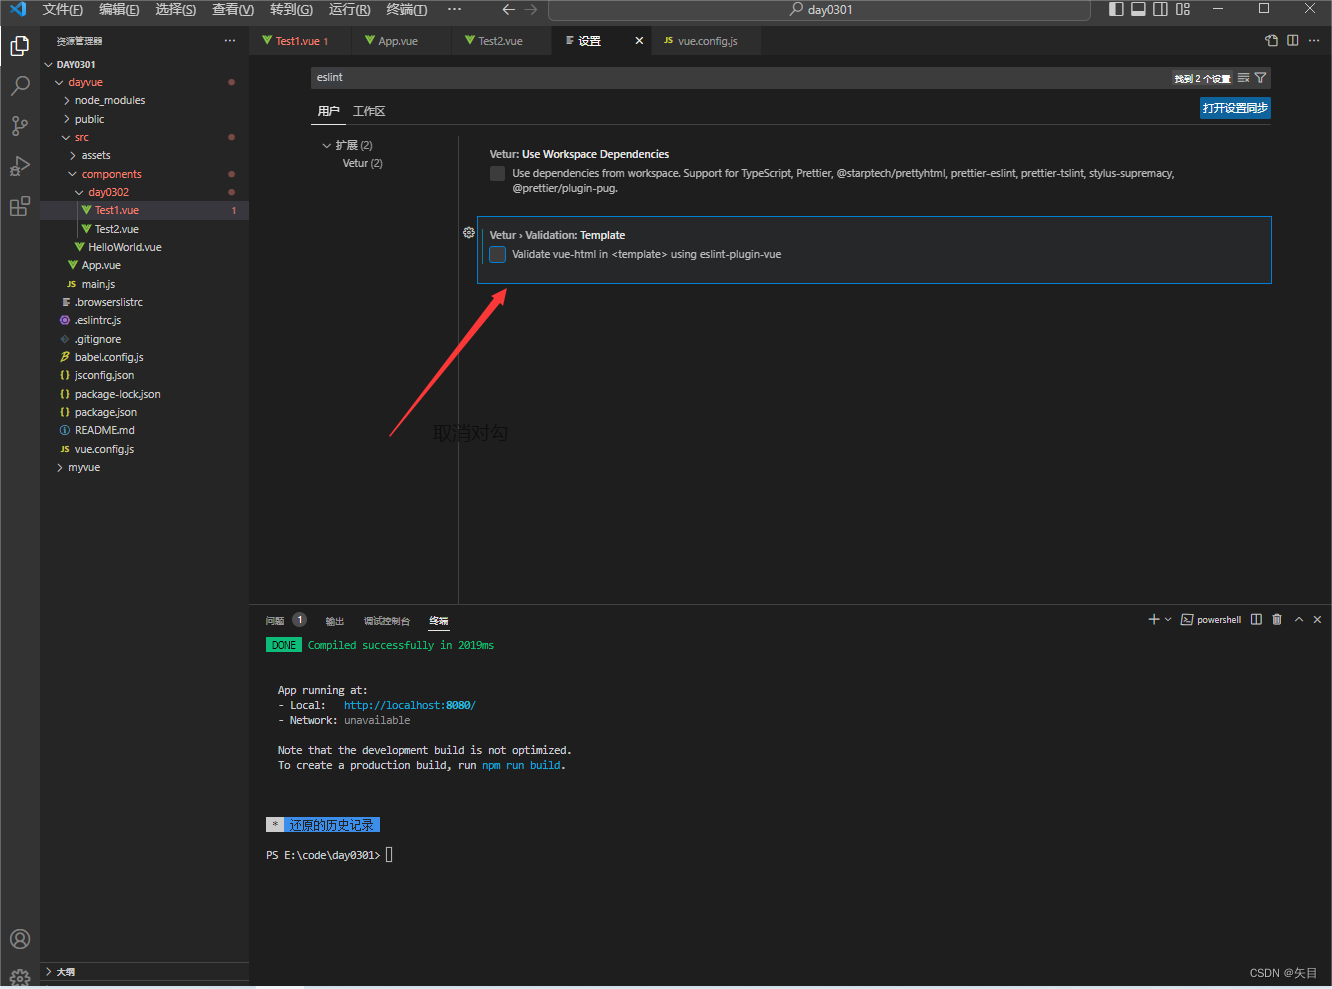Open the .eslintrc.js file
Image resolution: width=1332 pixels, height=989 pixels.
[98, 320]
